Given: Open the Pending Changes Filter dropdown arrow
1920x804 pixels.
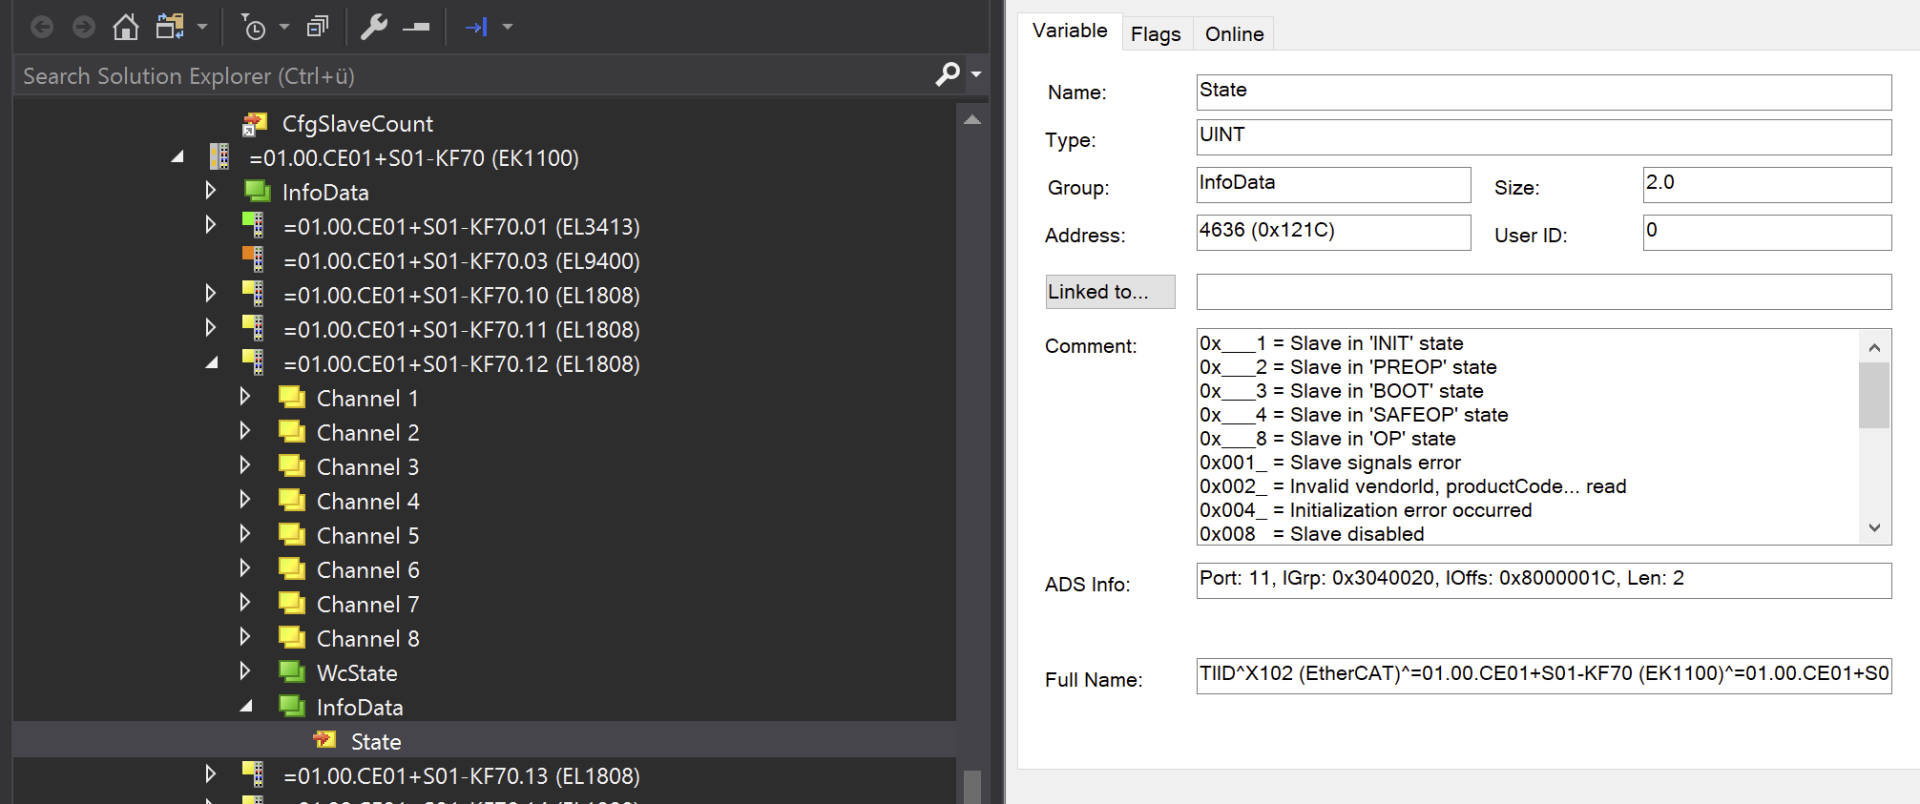Looking at the screenshot, I should [x=284, y=27].
